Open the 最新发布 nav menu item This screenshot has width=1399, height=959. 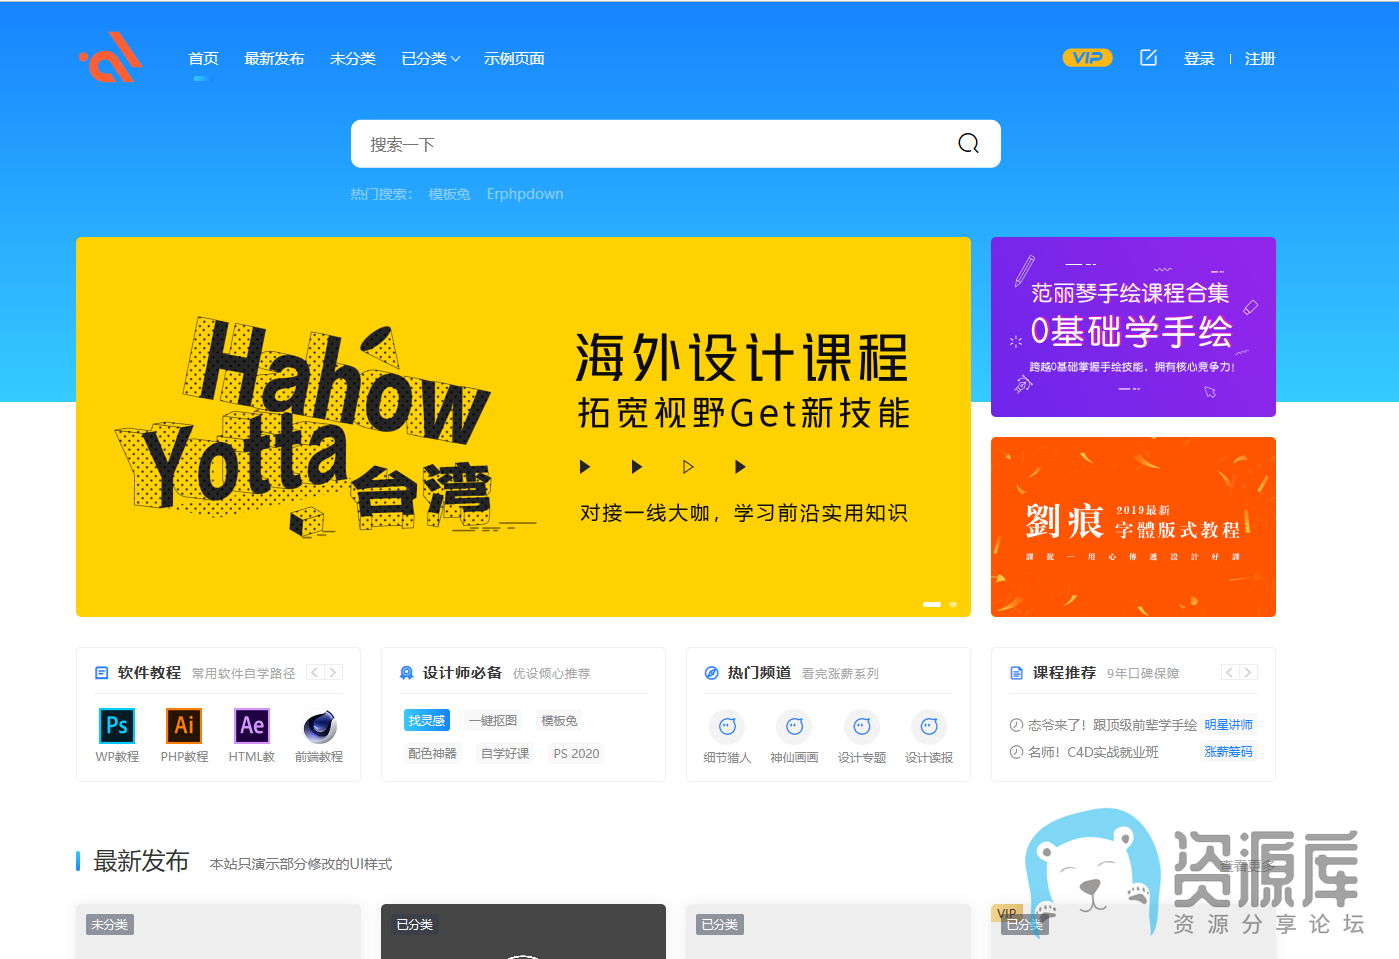click(274, 59)
